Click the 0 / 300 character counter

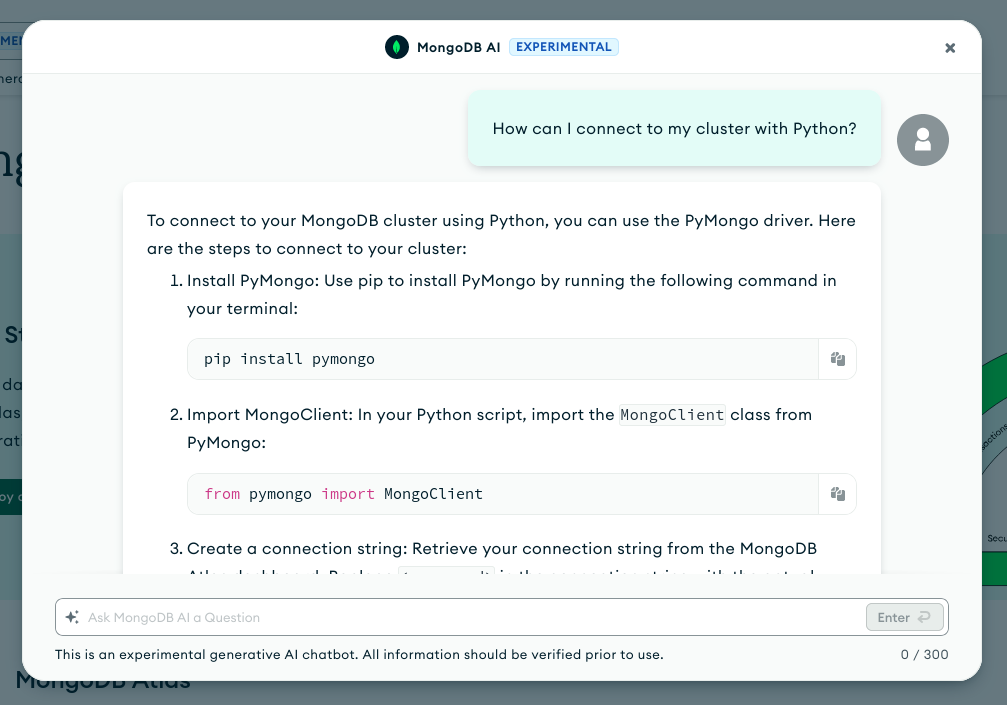click(x=924, y=654)
